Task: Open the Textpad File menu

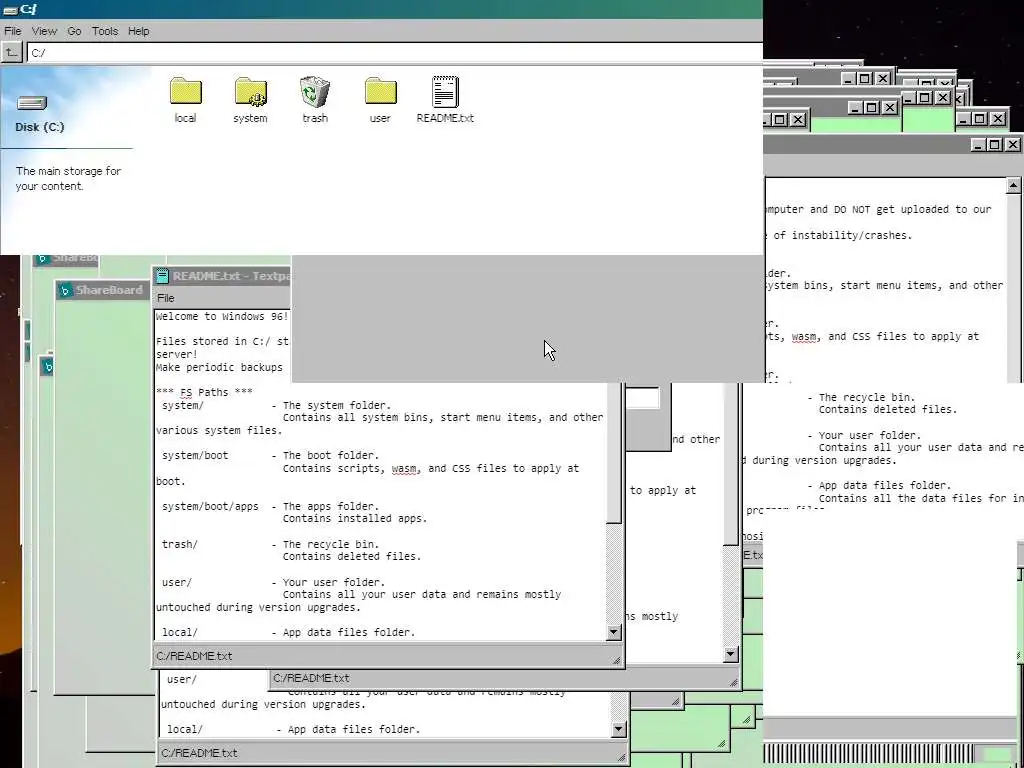Action: click(166, 298)
